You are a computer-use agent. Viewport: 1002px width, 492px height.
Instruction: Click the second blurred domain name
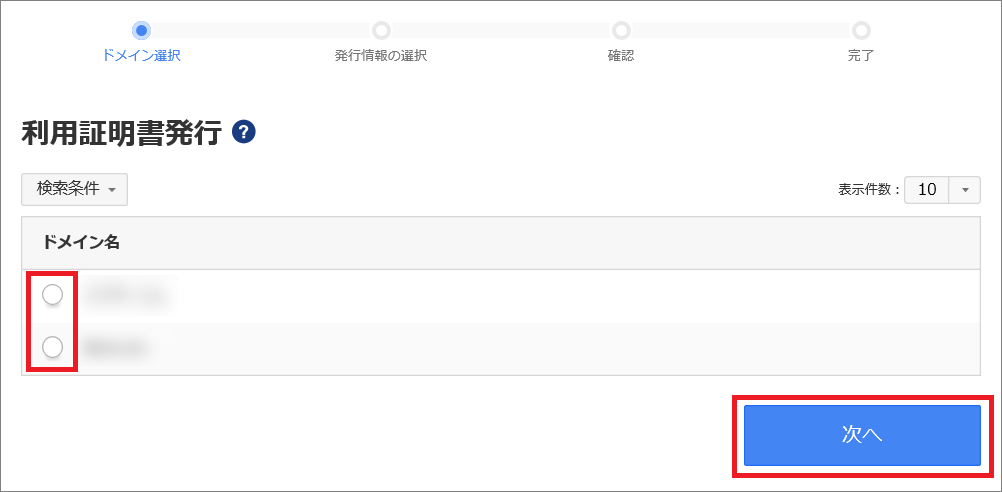(117, 348)
